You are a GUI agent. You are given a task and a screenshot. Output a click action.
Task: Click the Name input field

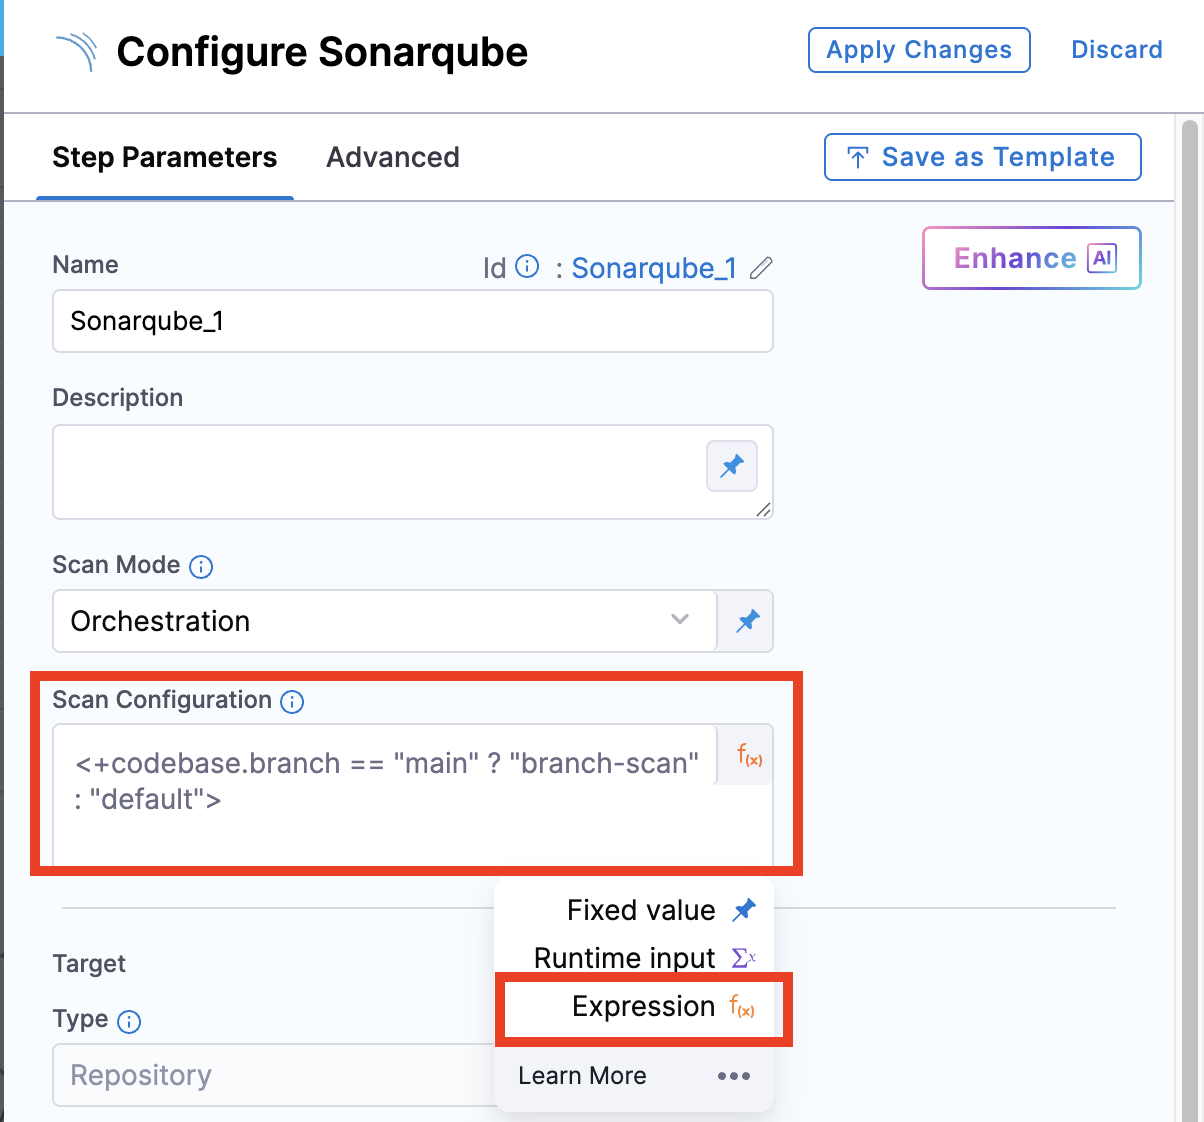(x=412, y=321)
